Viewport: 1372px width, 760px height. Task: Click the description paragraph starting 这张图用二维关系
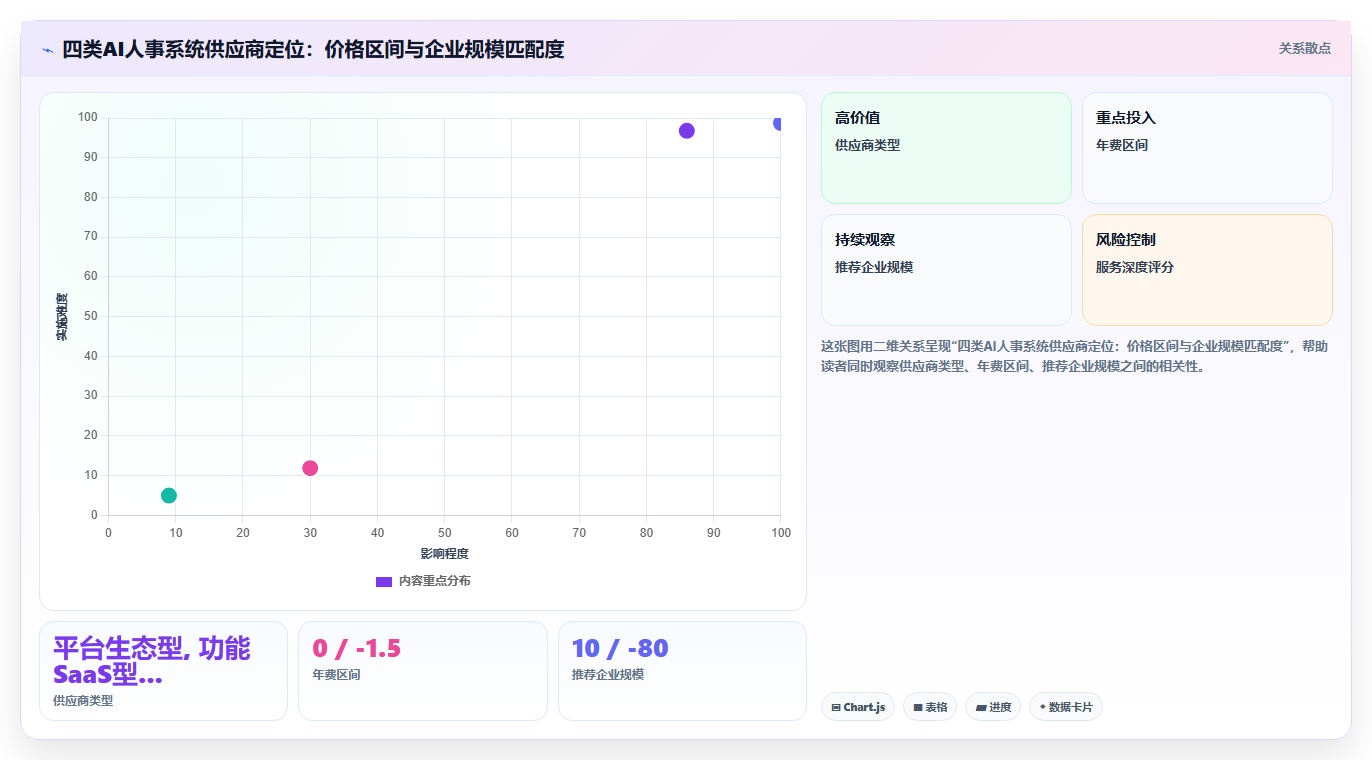click(1075, 356)
